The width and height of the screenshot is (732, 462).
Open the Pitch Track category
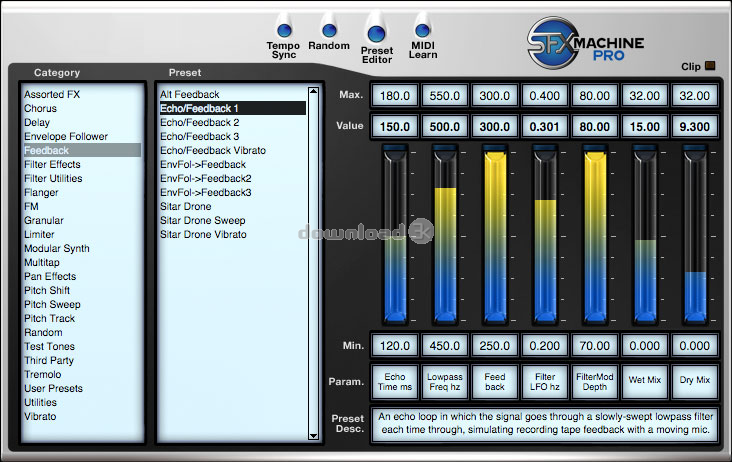pos(49,318)
